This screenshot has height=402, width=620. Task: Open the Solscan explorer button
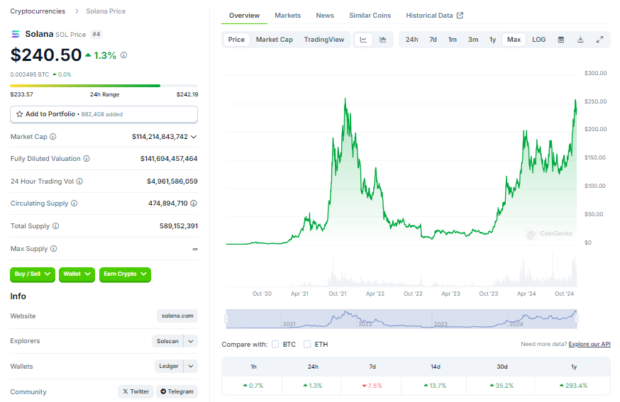[x=168, y=341]
